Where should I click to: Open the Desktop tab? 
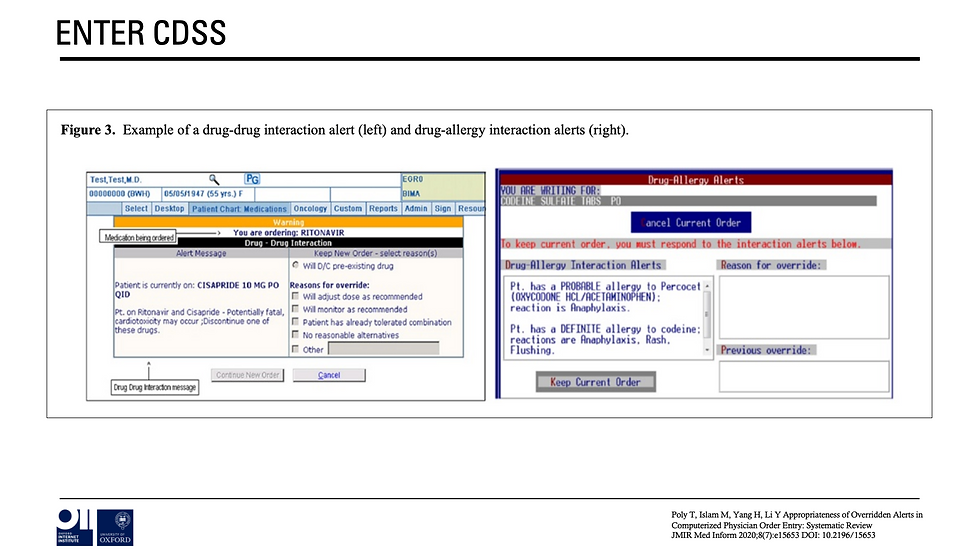169,209
